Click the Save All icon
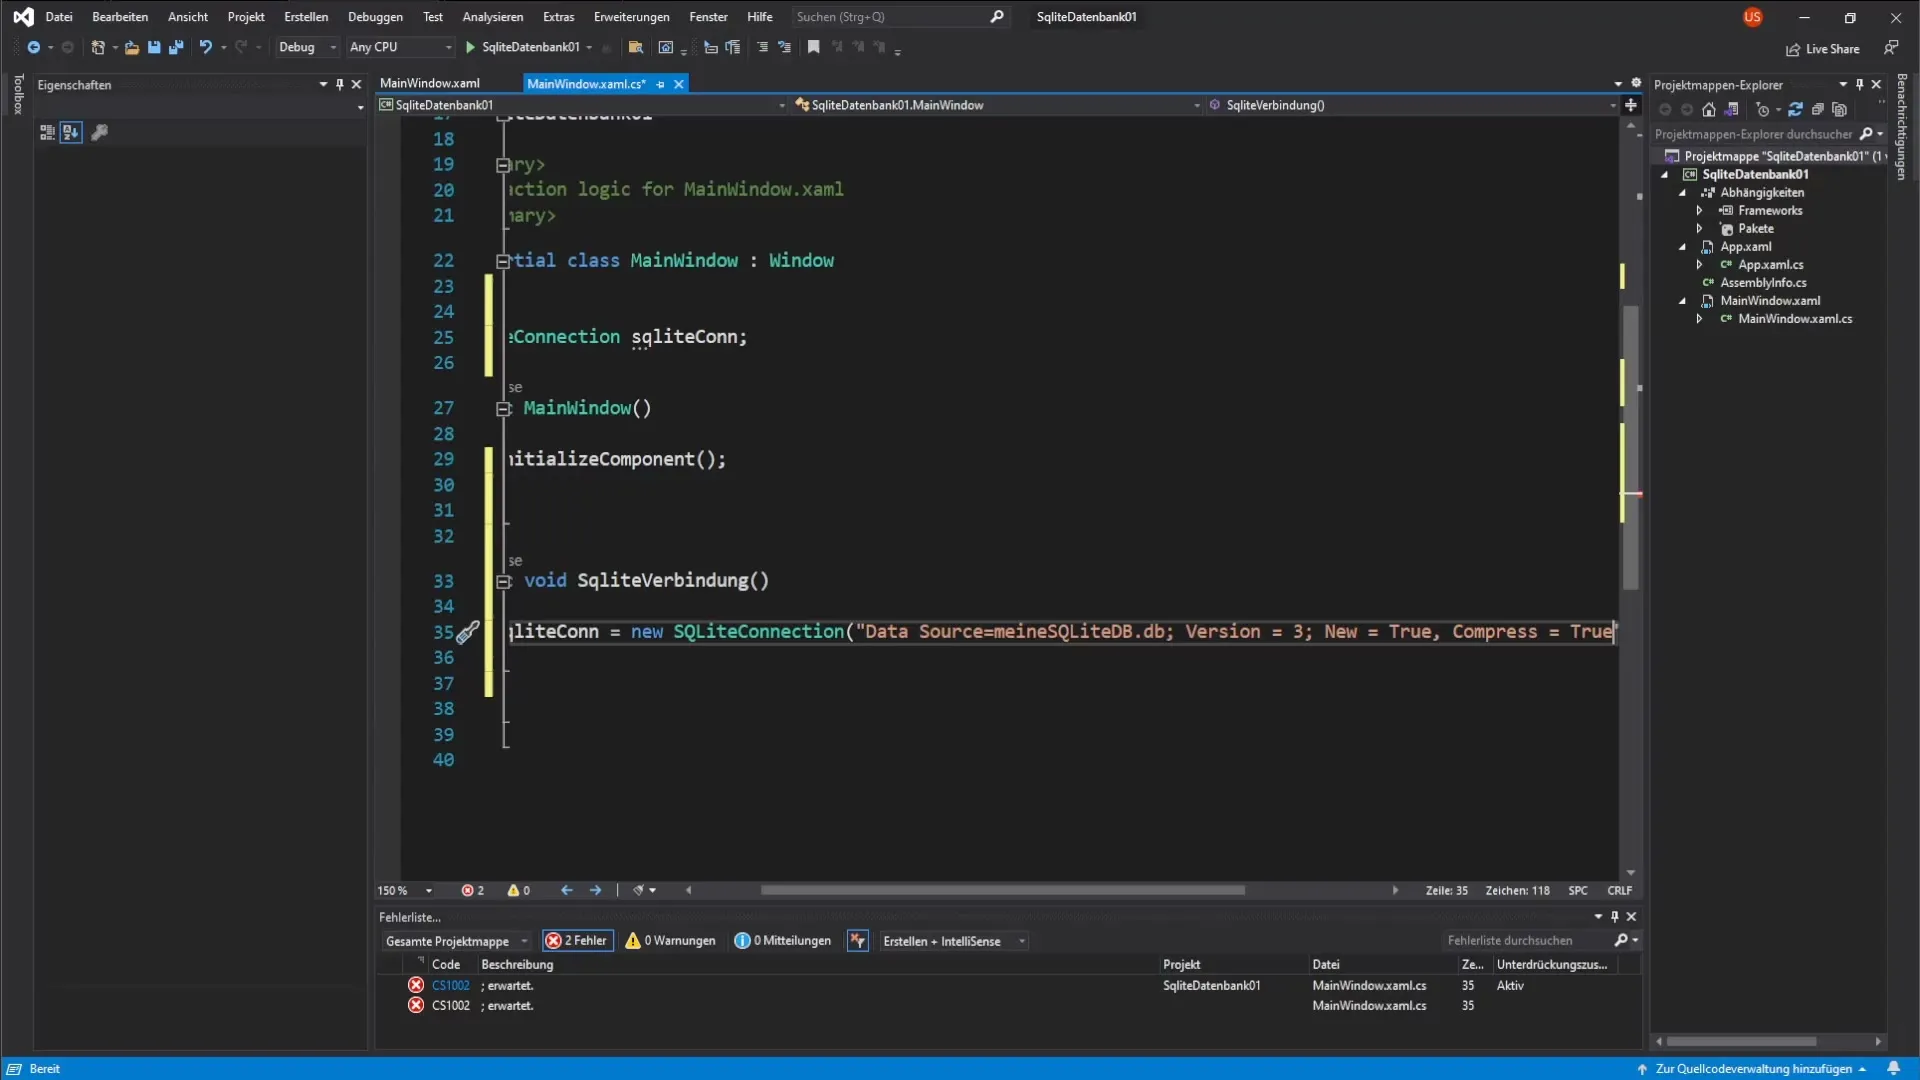This screenshot has width=1920, height=1080. point(176,47)
